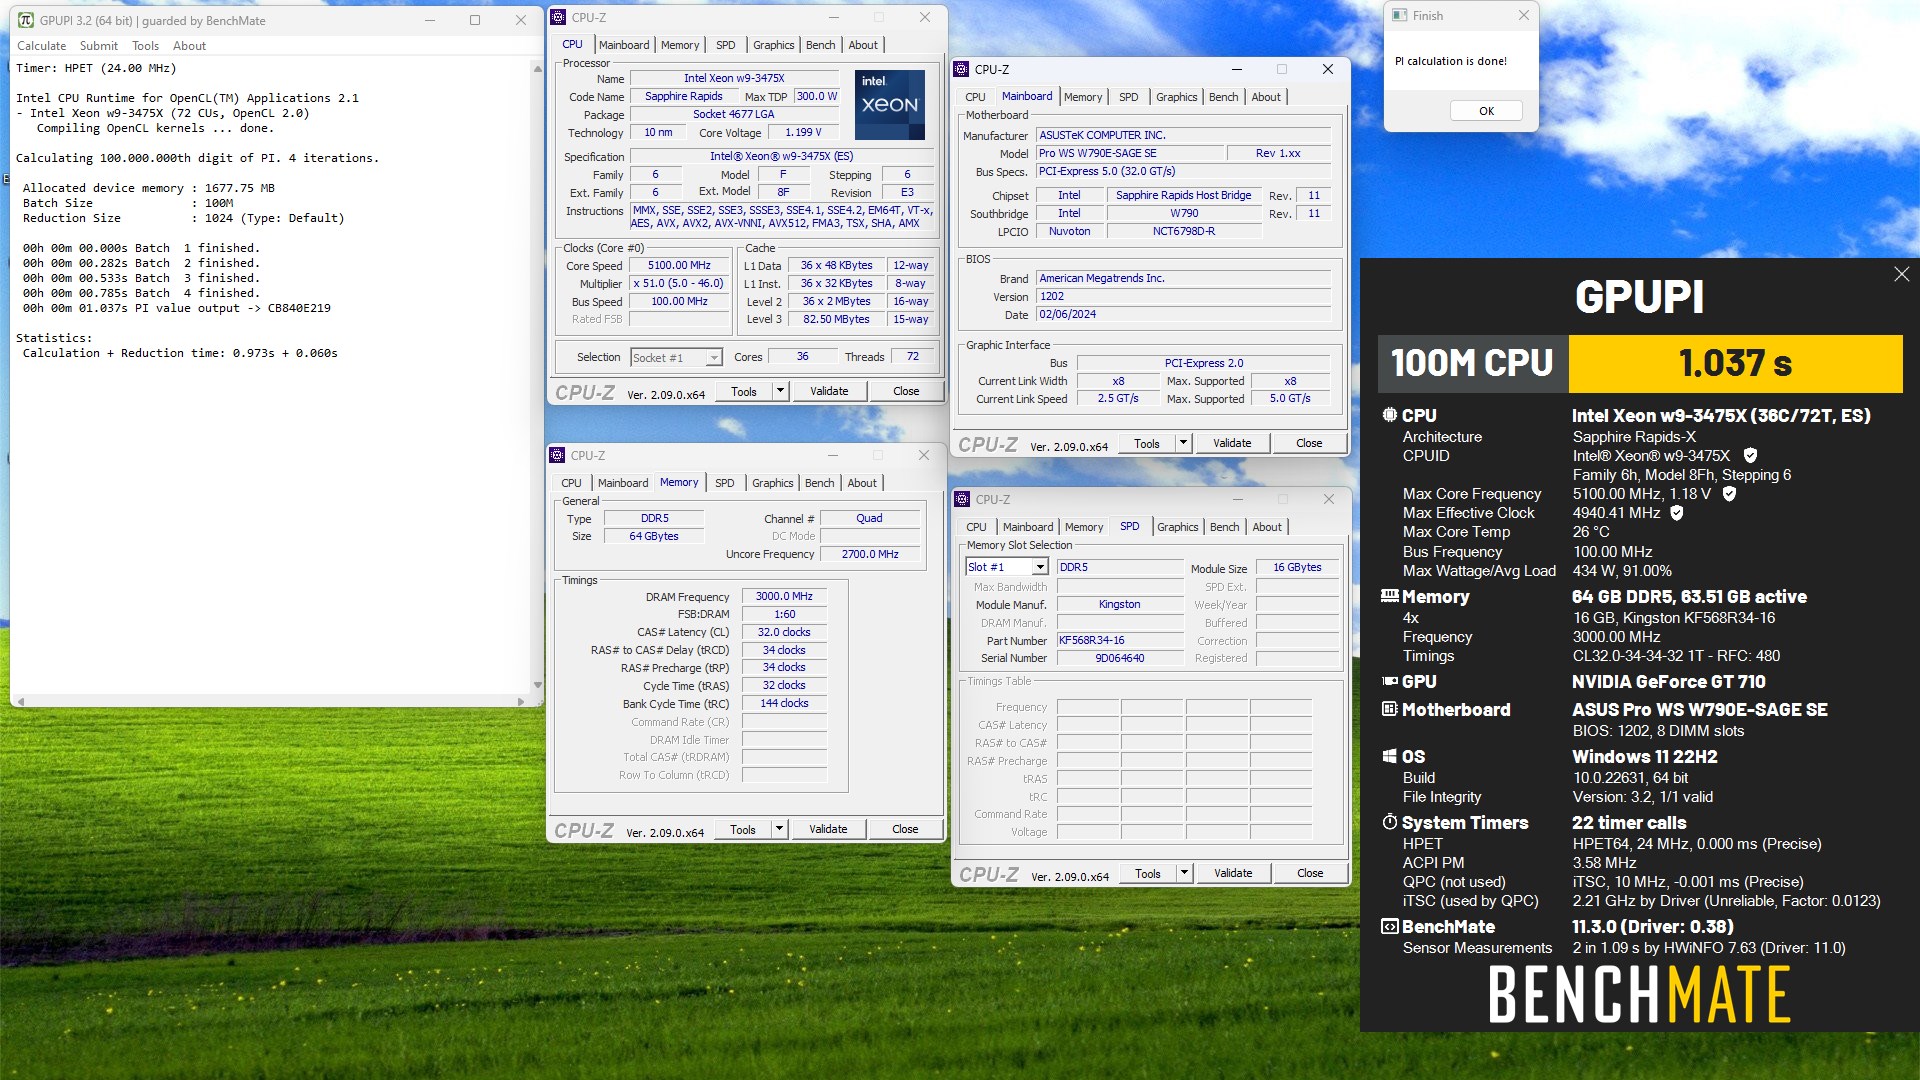
Task: Click Tools button in CPU-Z Mainboard window
Action: click(x=1147, y=443)
